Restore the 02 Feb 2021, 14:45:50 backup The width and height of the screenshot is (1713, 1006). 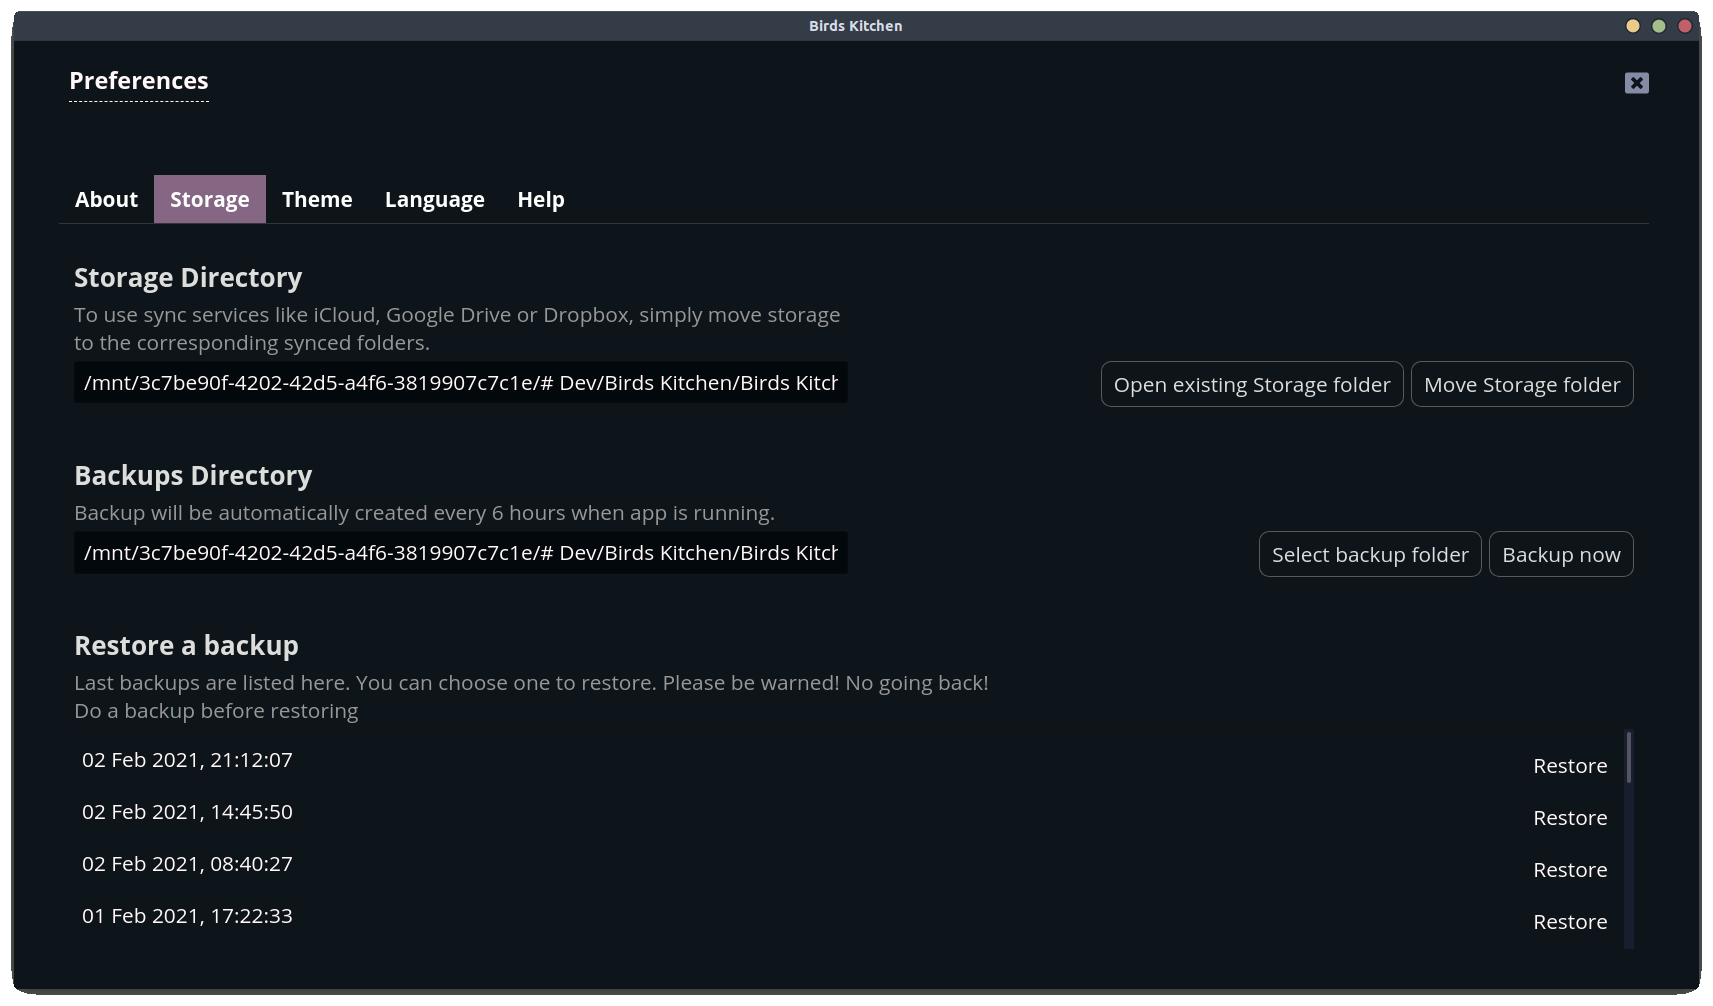pyautogui.click(x=1570, y=818)
